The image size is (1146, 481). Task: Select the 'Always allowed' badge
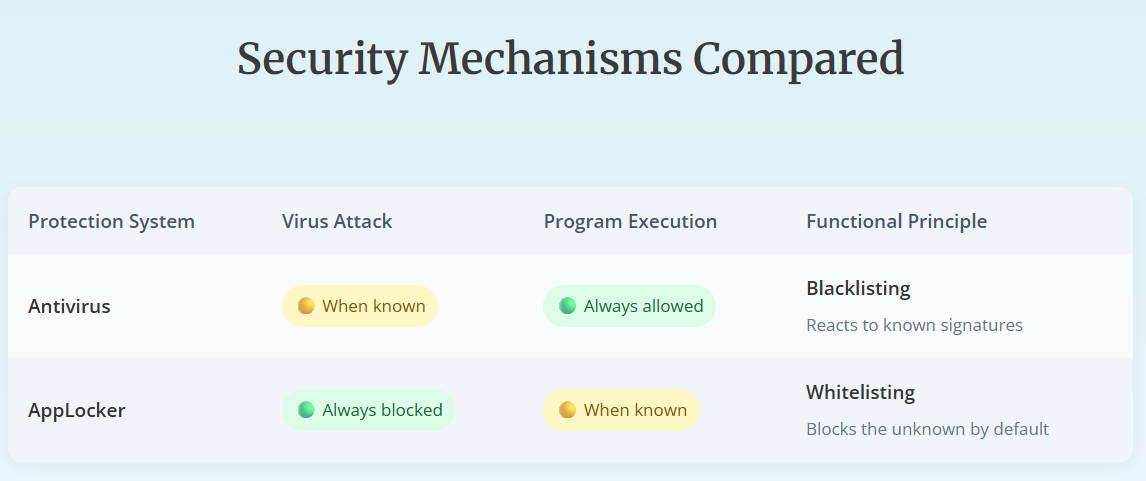[x=629, y=306]
